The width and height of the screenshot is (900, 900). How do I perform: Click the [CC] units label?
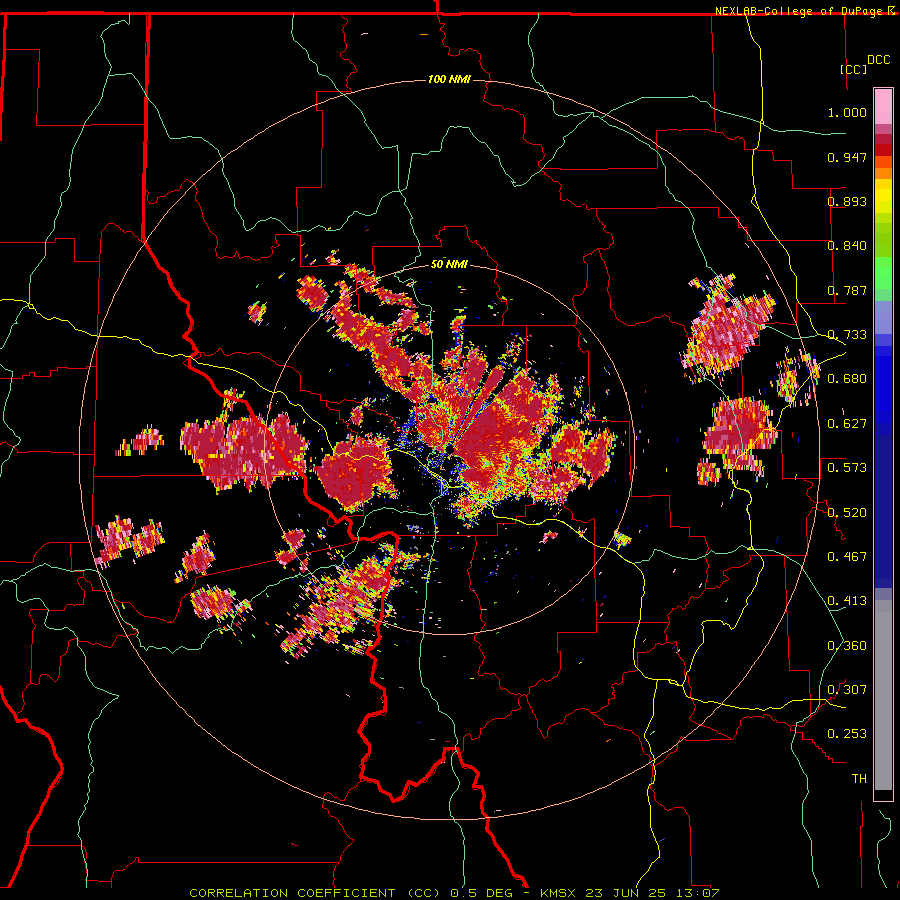pos(853,69)
